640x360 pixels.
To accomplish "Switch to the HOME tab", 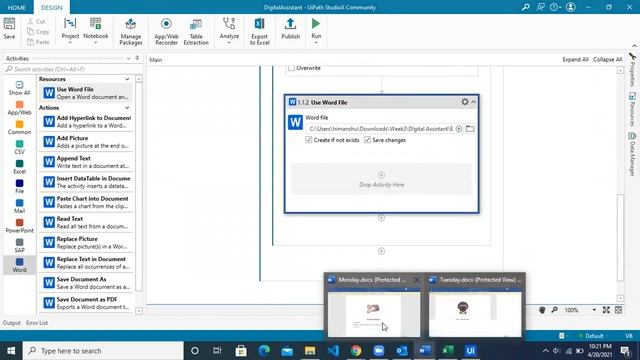I will 17,7.
